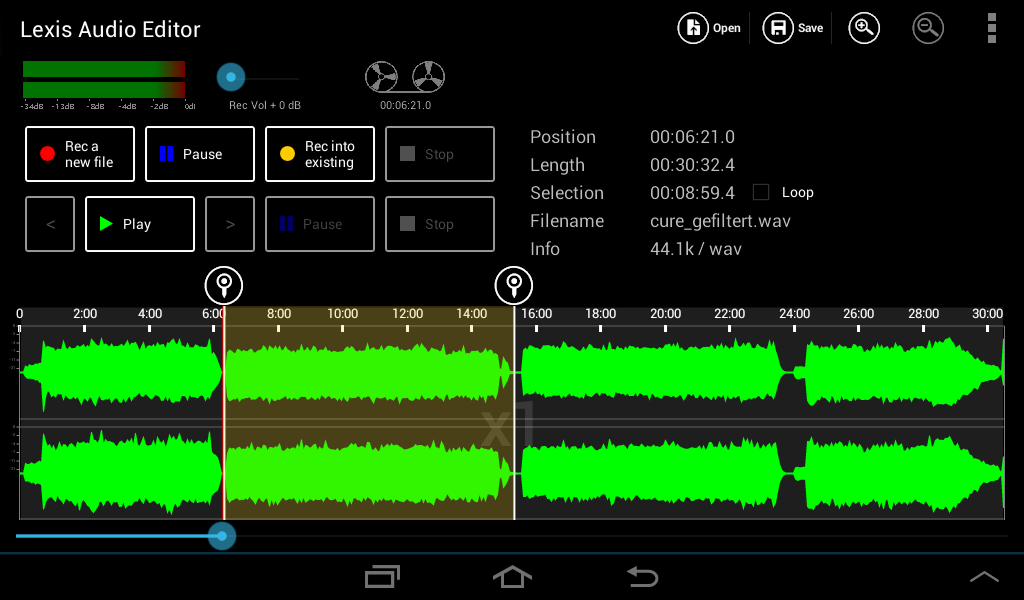The width and height of the screenshot is (1024, 600).
Task: Click the playback position slider handle
Action: [x=222, y=536]
